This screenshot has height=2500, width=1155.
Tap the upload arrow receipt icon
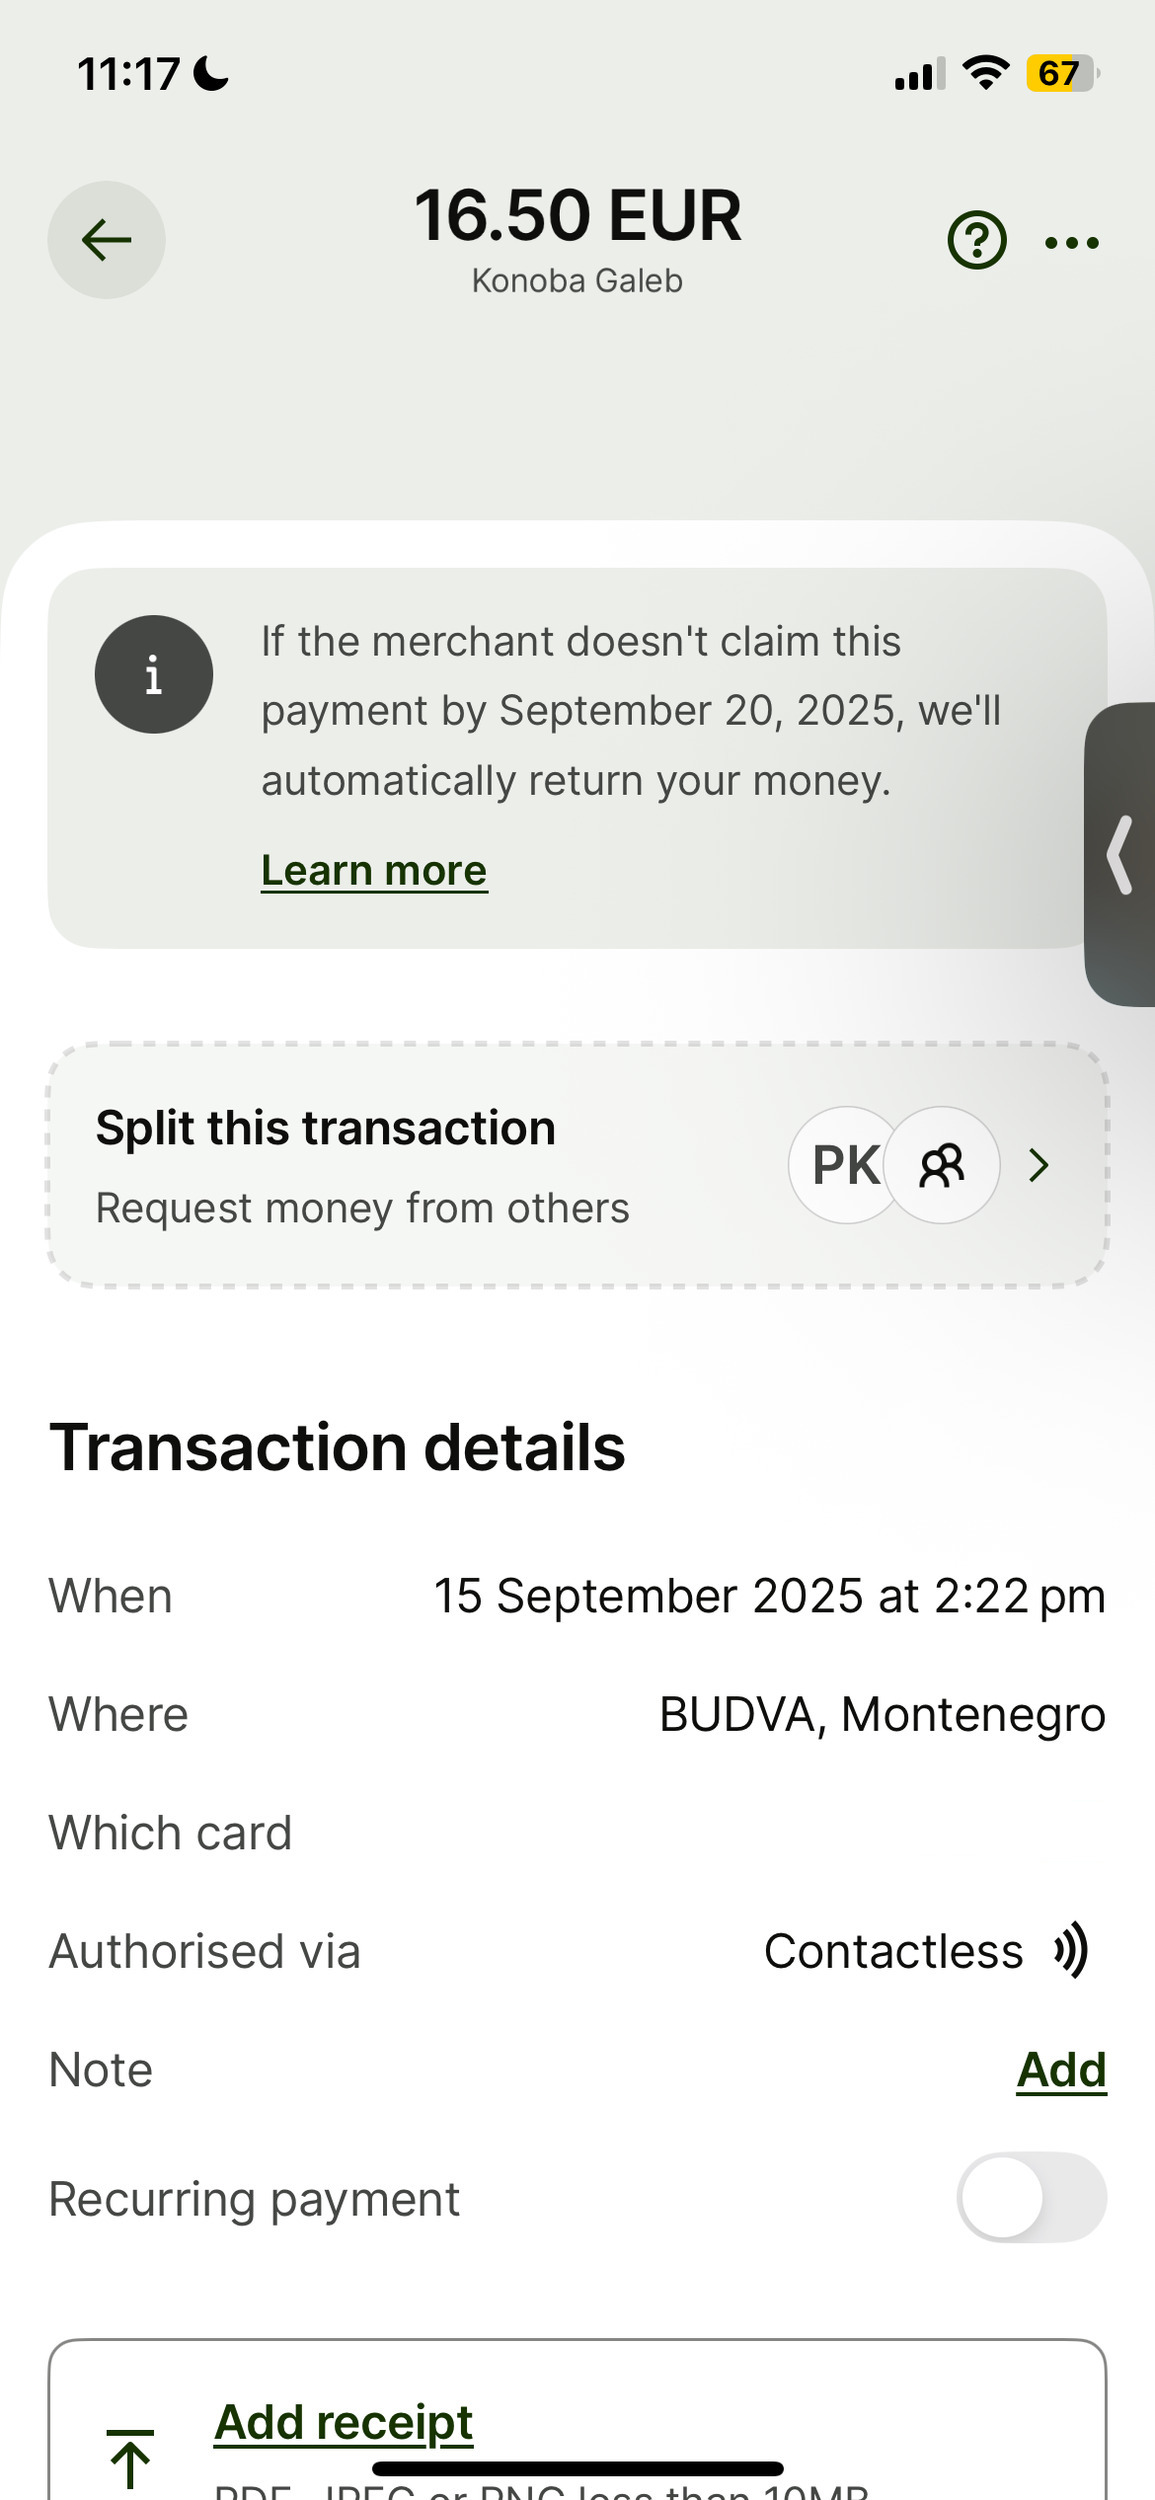[x=131, y=2458]
